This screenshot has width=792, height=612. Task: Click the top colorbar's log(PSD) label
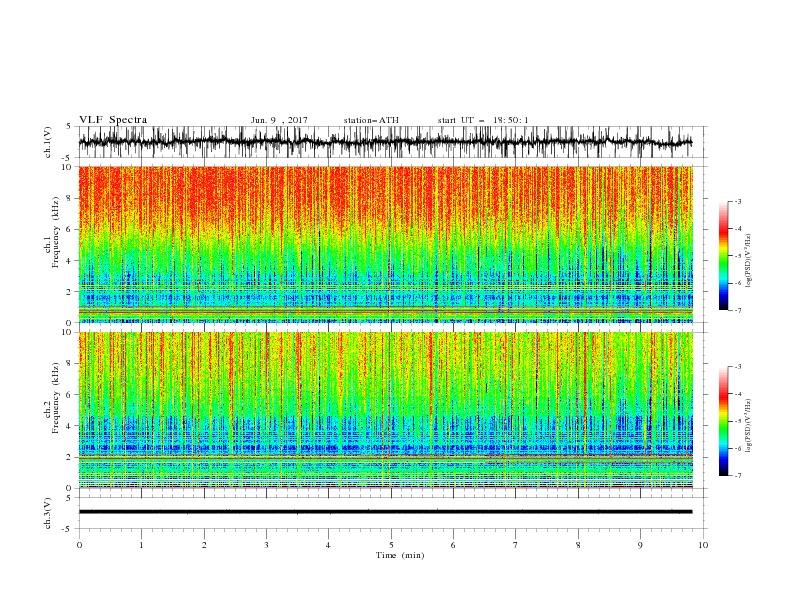(x=749, y=261)
